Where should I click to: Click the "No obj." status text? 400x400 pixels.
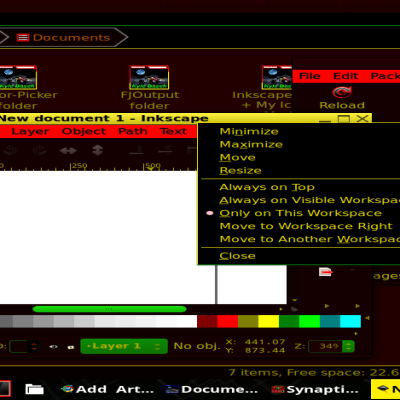(x=197, y=346)
